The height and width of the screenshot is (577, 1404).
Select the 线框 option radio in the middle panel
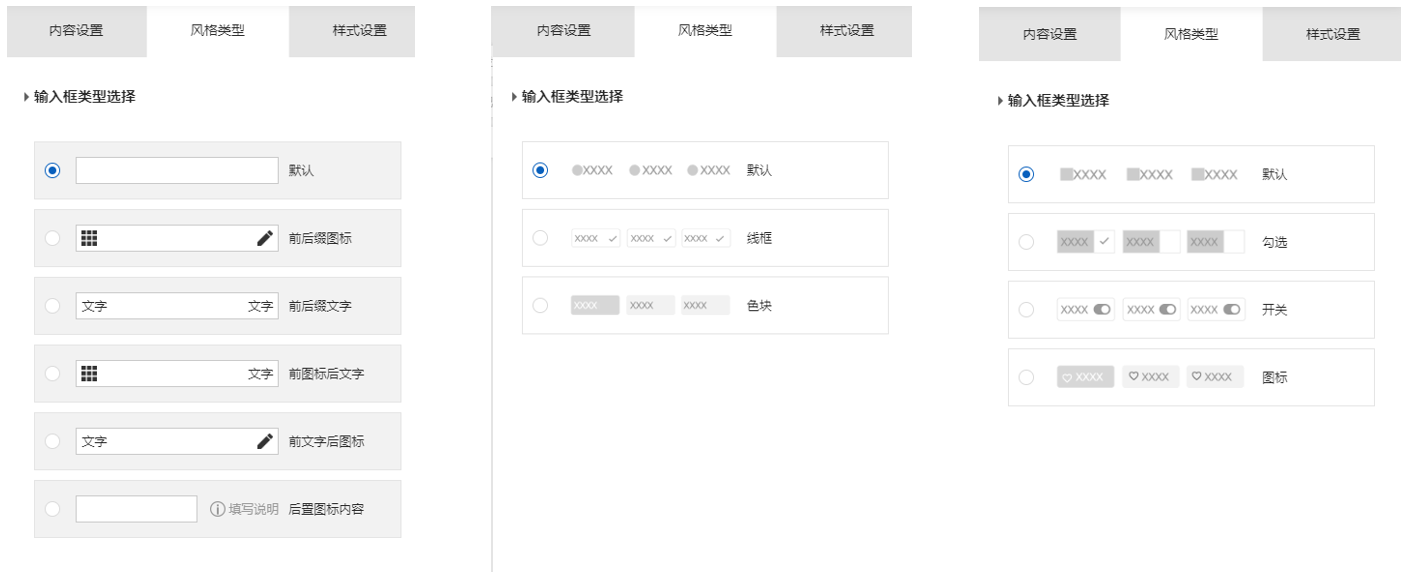click(x=540, y=238)
